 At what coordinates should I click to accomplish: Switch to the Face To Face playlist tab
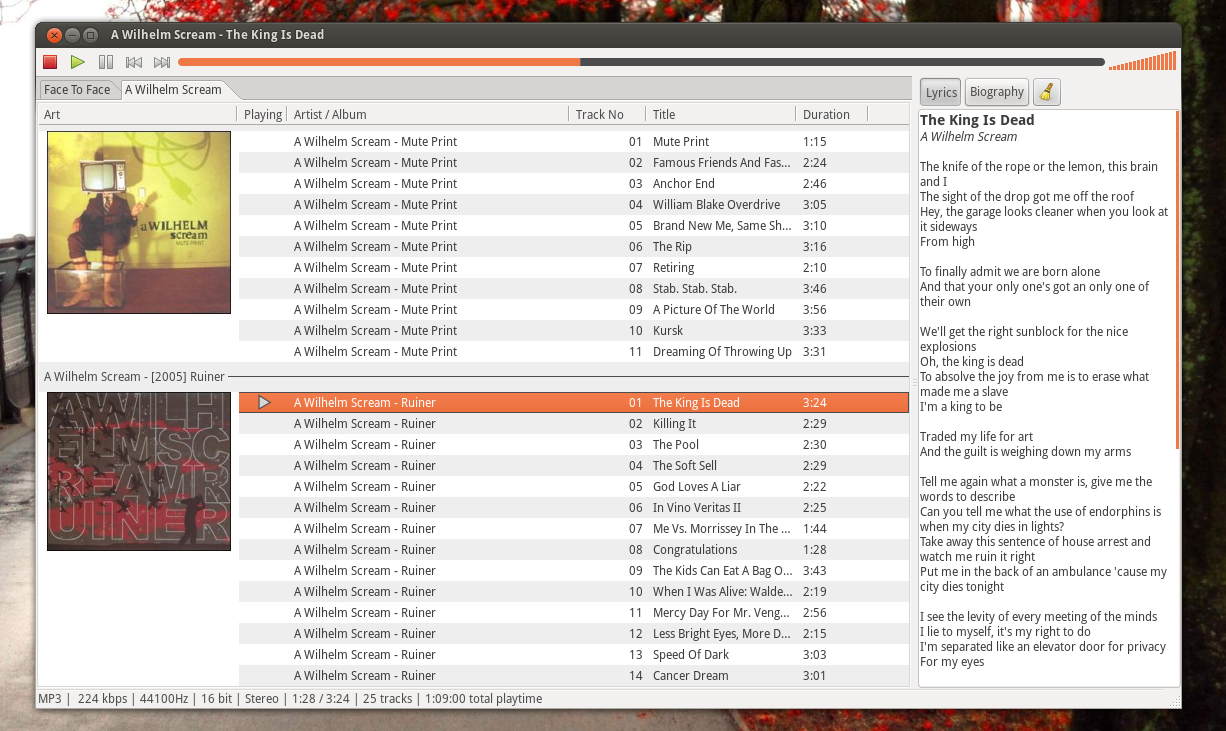(x=77, y=90)
